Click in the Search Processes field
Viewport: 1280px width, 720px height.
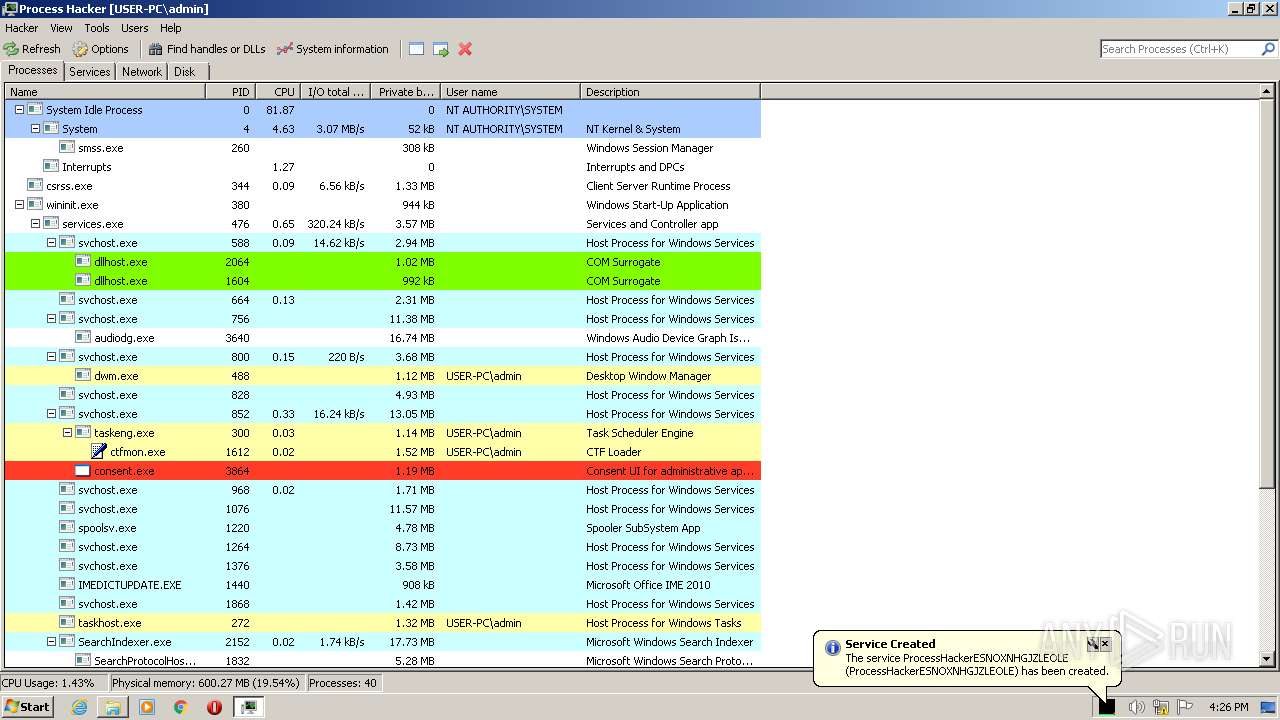pyautogui.click(x=1180, y=49)
